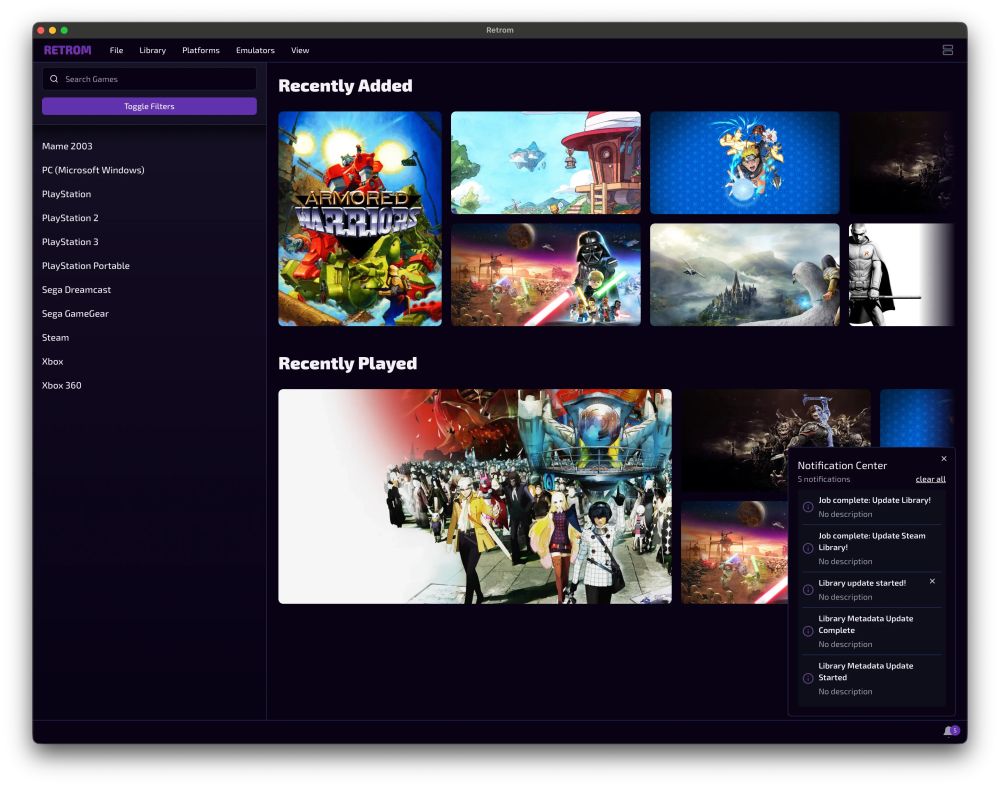The height and width of the screenshot is (787, 1000).
Task: Select PC (Microsoft Windows) platform
Action: tap(93, 170)
